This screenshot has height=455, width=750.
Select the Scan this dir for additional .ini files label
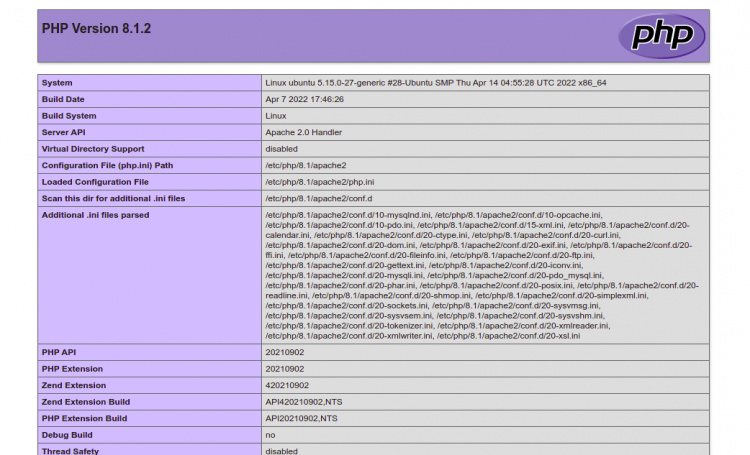113,198
